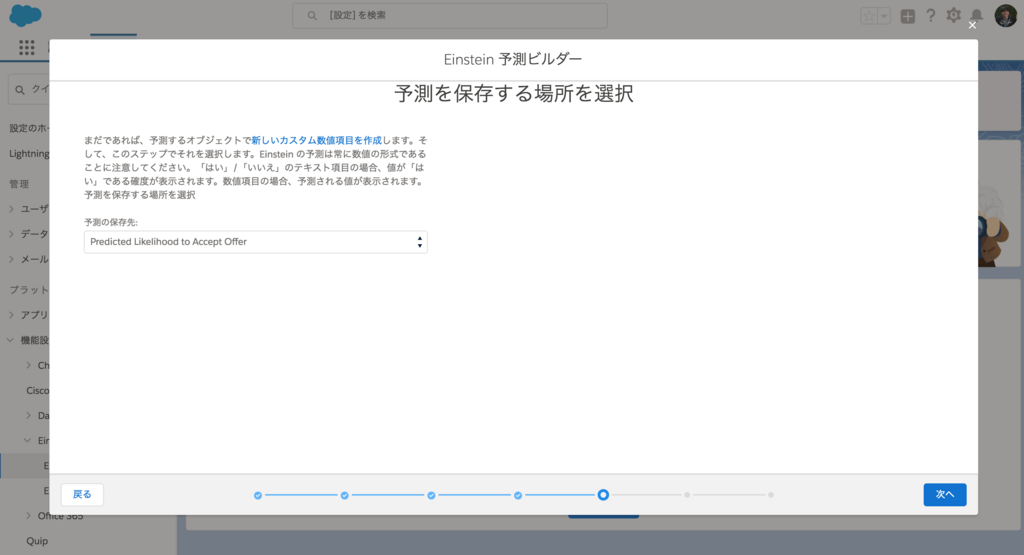
Task: Open the user profile avatar
Action: 1006,16
